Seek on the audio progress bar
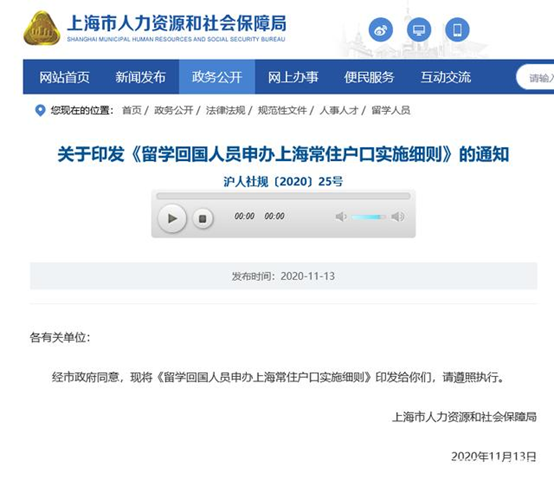554x480 pixels. coord(283,196)
